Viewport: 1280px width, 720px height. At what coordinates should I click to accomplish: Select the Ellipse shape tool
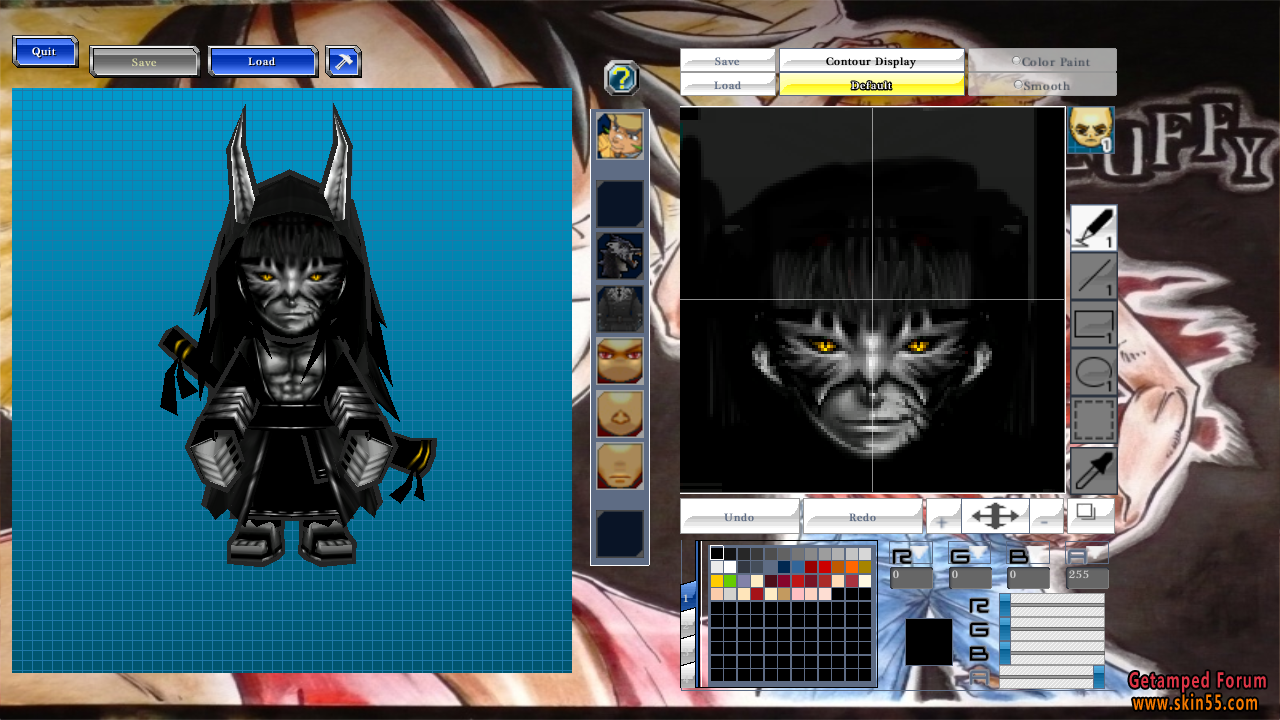pos(1094,373)
